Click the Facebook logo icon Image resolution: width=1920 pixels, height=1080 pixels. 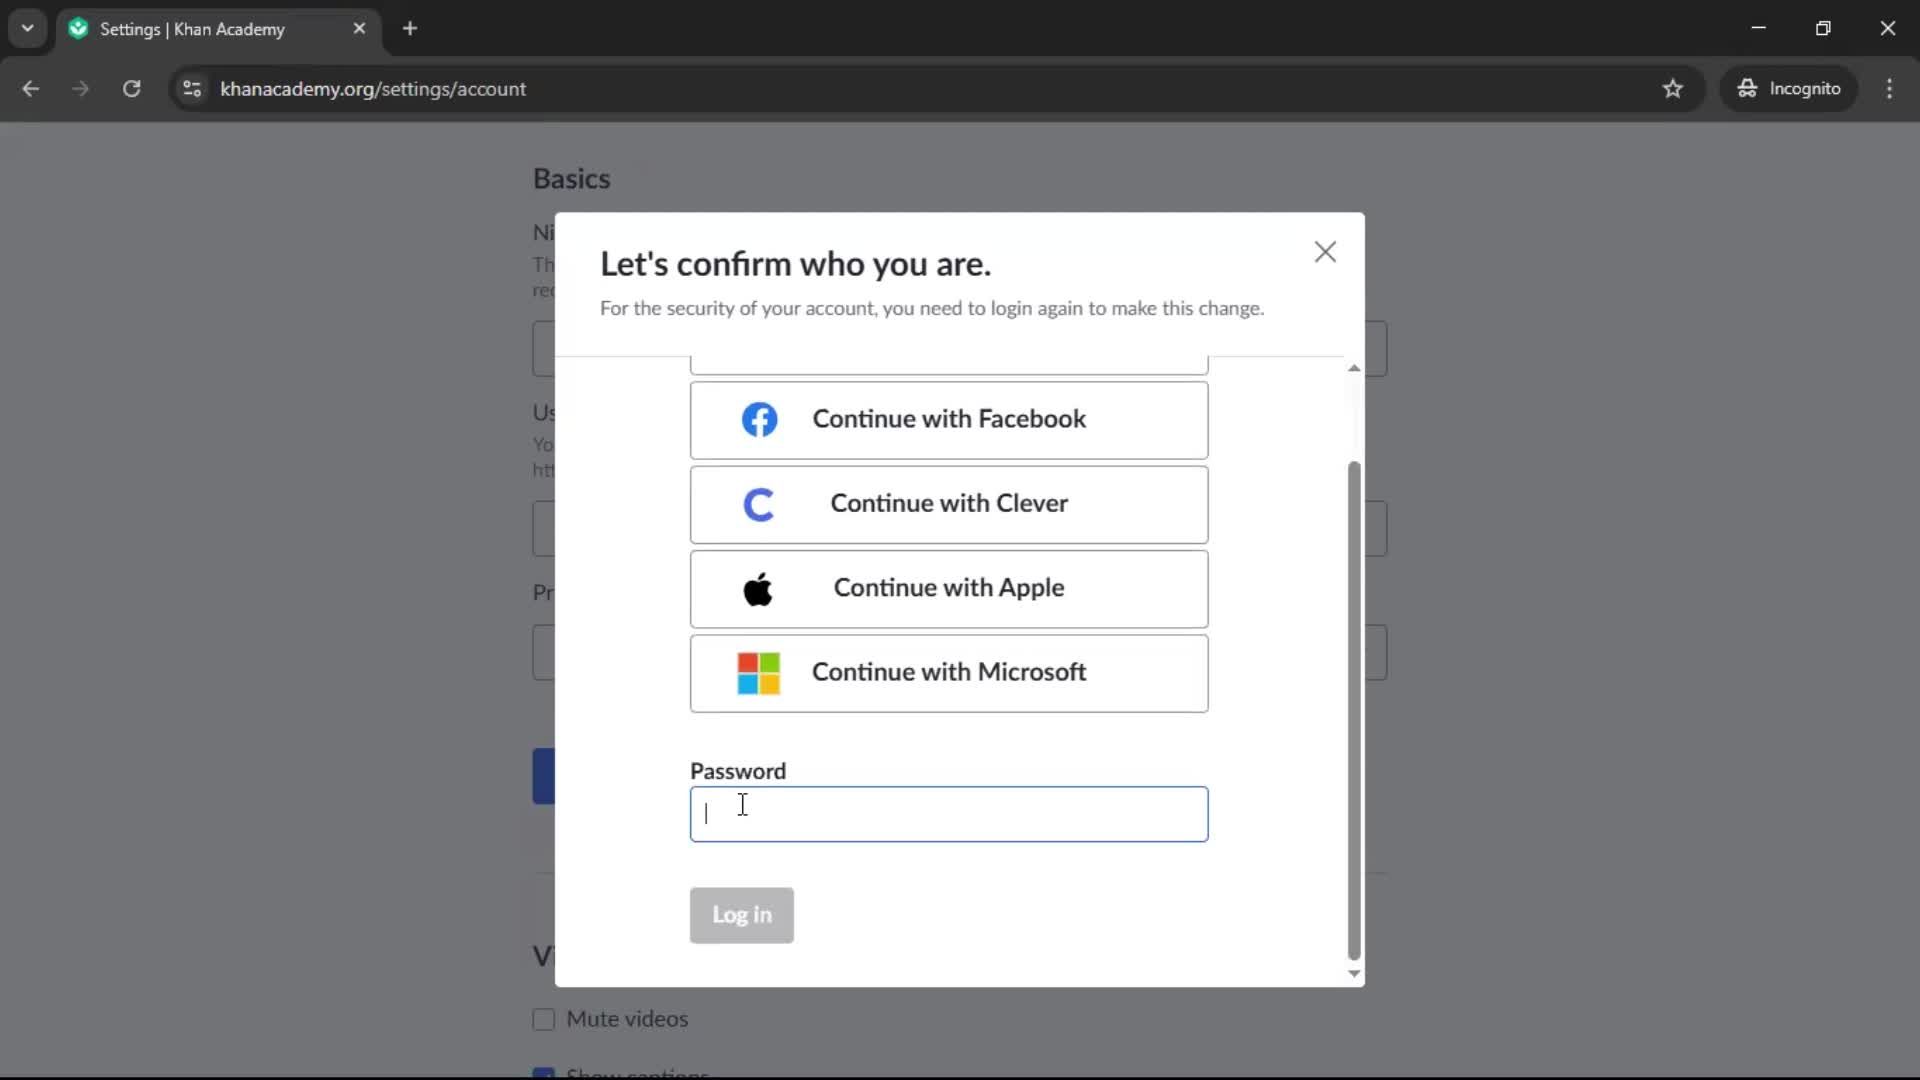759,420
